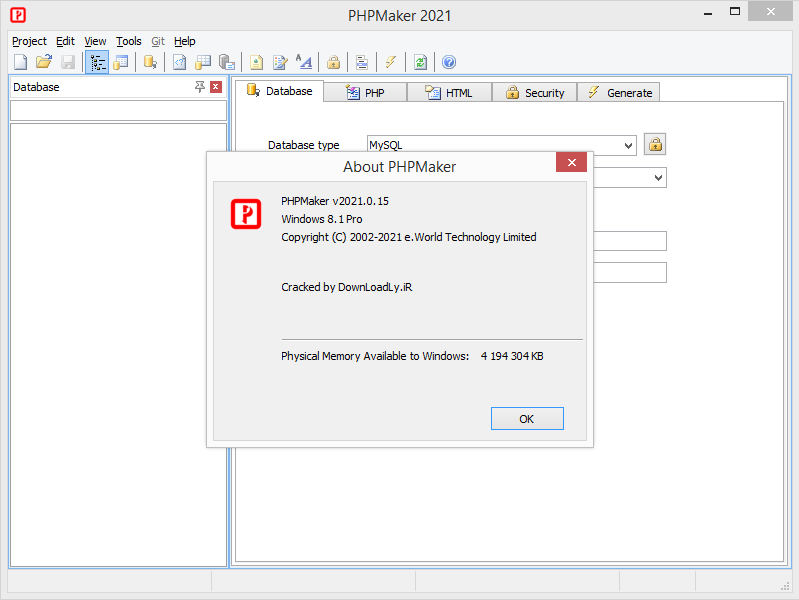Switch to the Generate tab
The width and height of the screenshot is (799, 600).
(x=619, y=93)
